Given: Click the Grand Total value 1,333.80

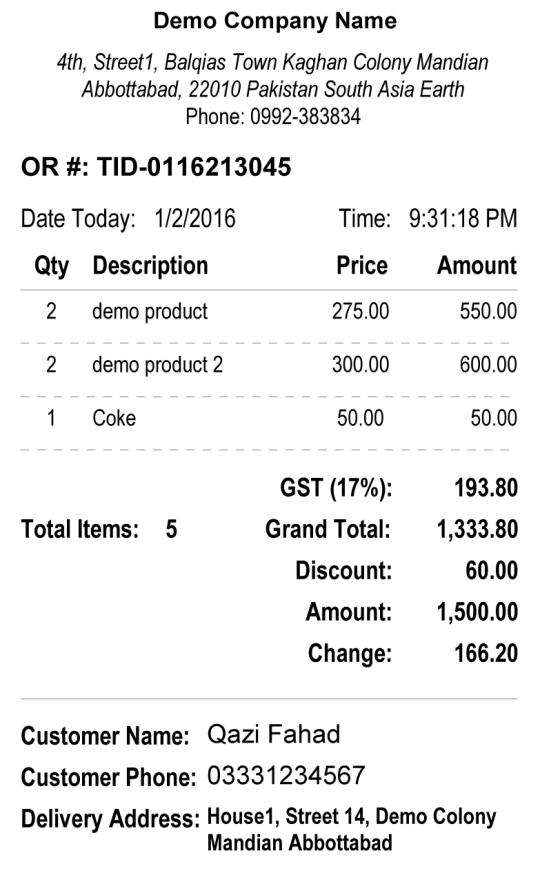Looking at the screenshot, I should click(x=477, y=529).
